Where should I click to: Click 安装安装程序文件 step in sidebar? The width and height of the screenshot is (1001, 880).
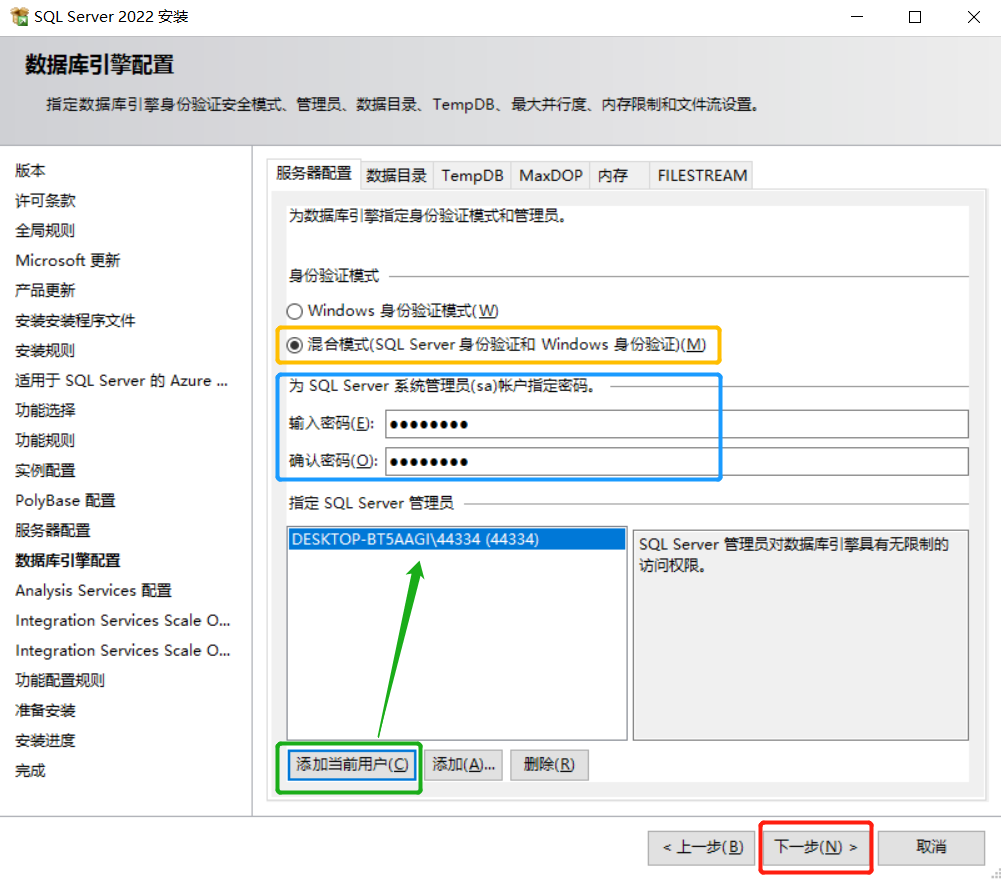click(75, 321)
